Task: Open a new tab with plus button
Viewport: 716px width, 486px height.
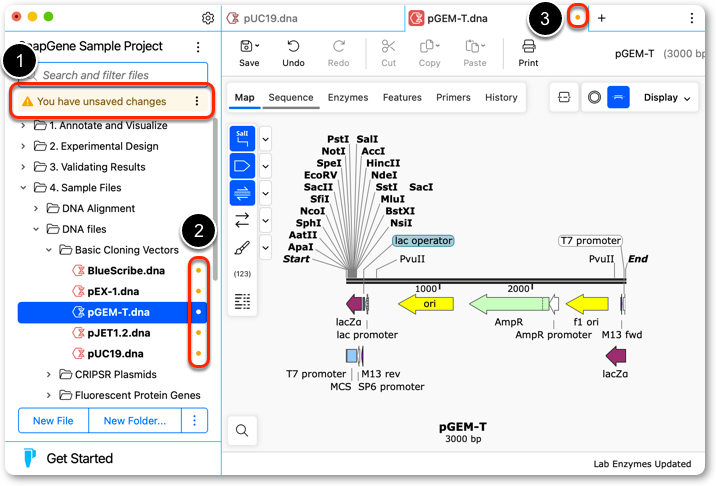Action: coord(602,18)
